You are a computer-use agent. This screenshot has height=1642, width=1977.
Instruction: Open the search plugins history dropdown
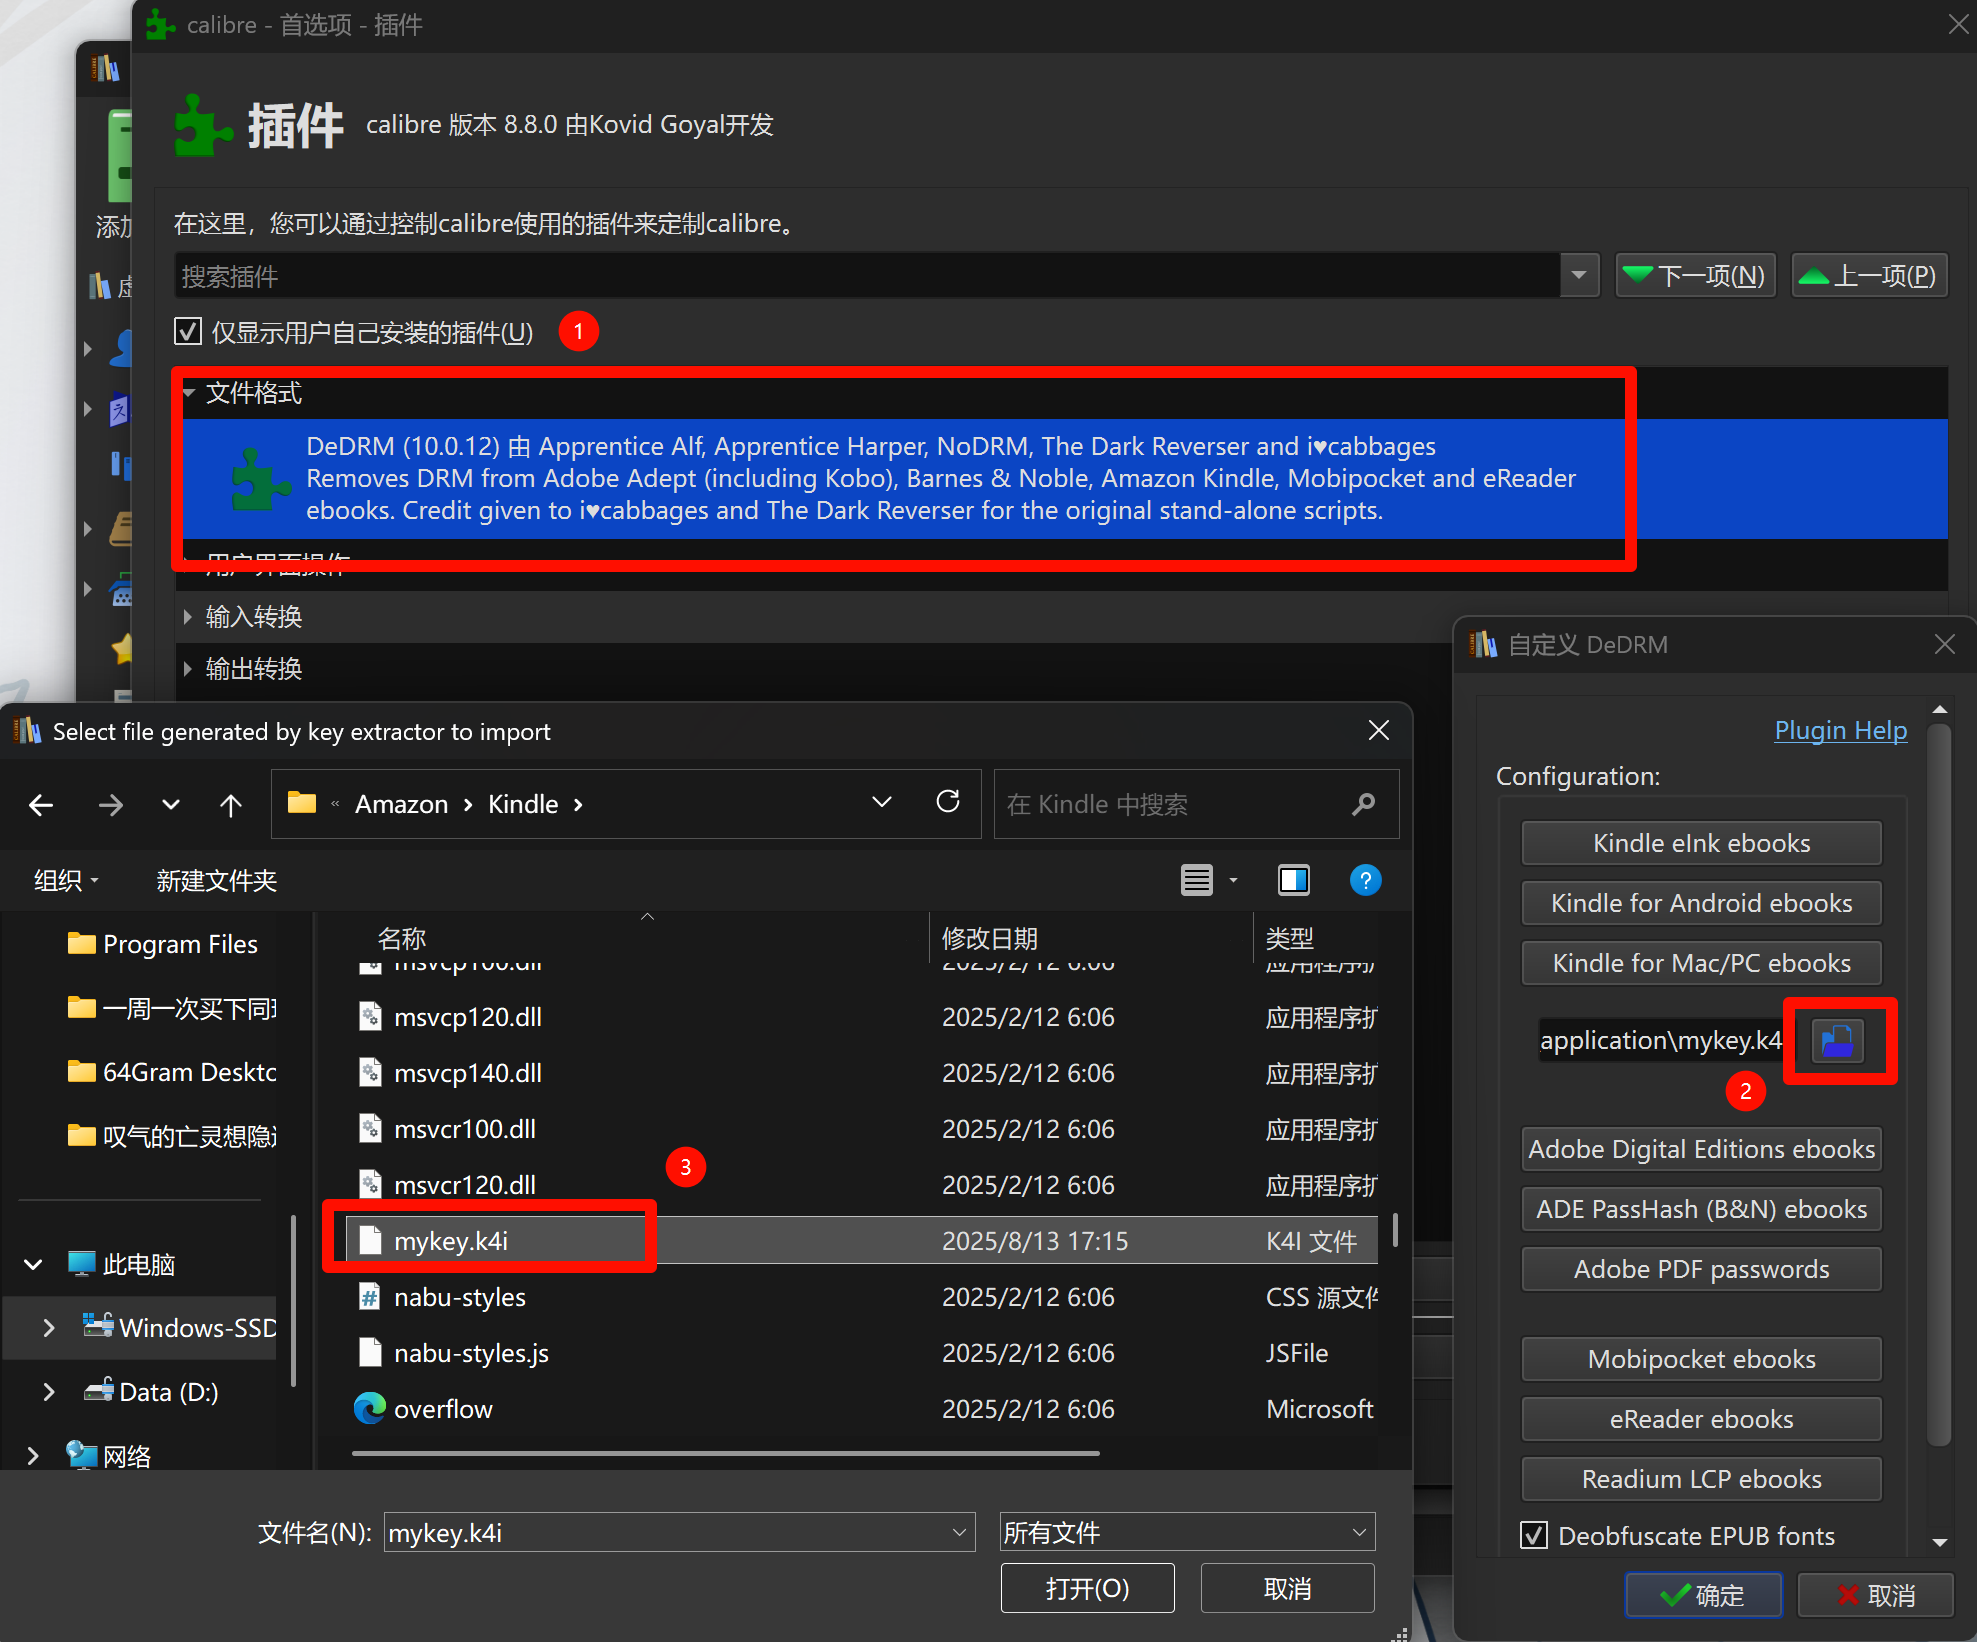pos(1579,275)
